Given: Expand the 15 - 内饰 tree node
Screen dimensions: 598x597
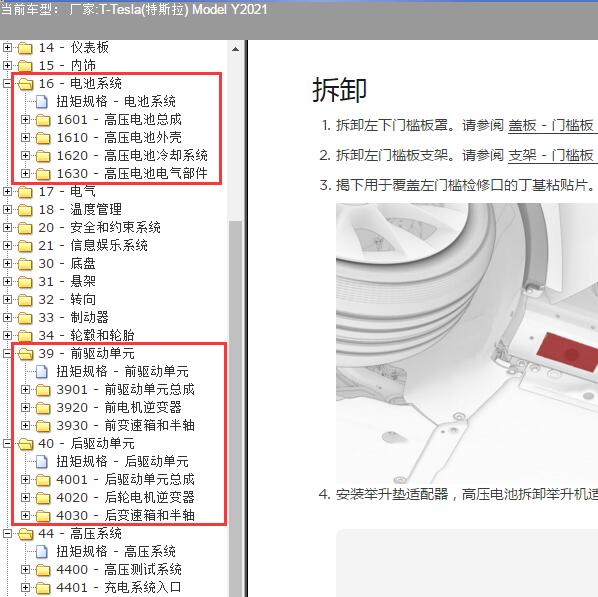Looking at the screenshot, I should click(7, 66).
